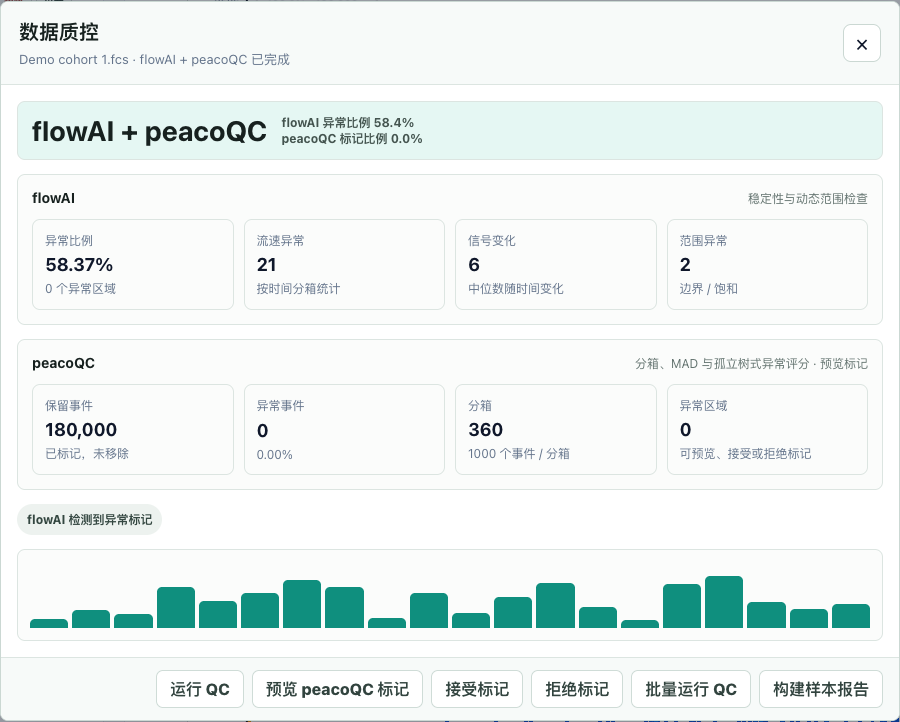Click '分箱、MAD 与孤立树式异常评分 · 预览标记' text
900x722 pixels.
751,364
